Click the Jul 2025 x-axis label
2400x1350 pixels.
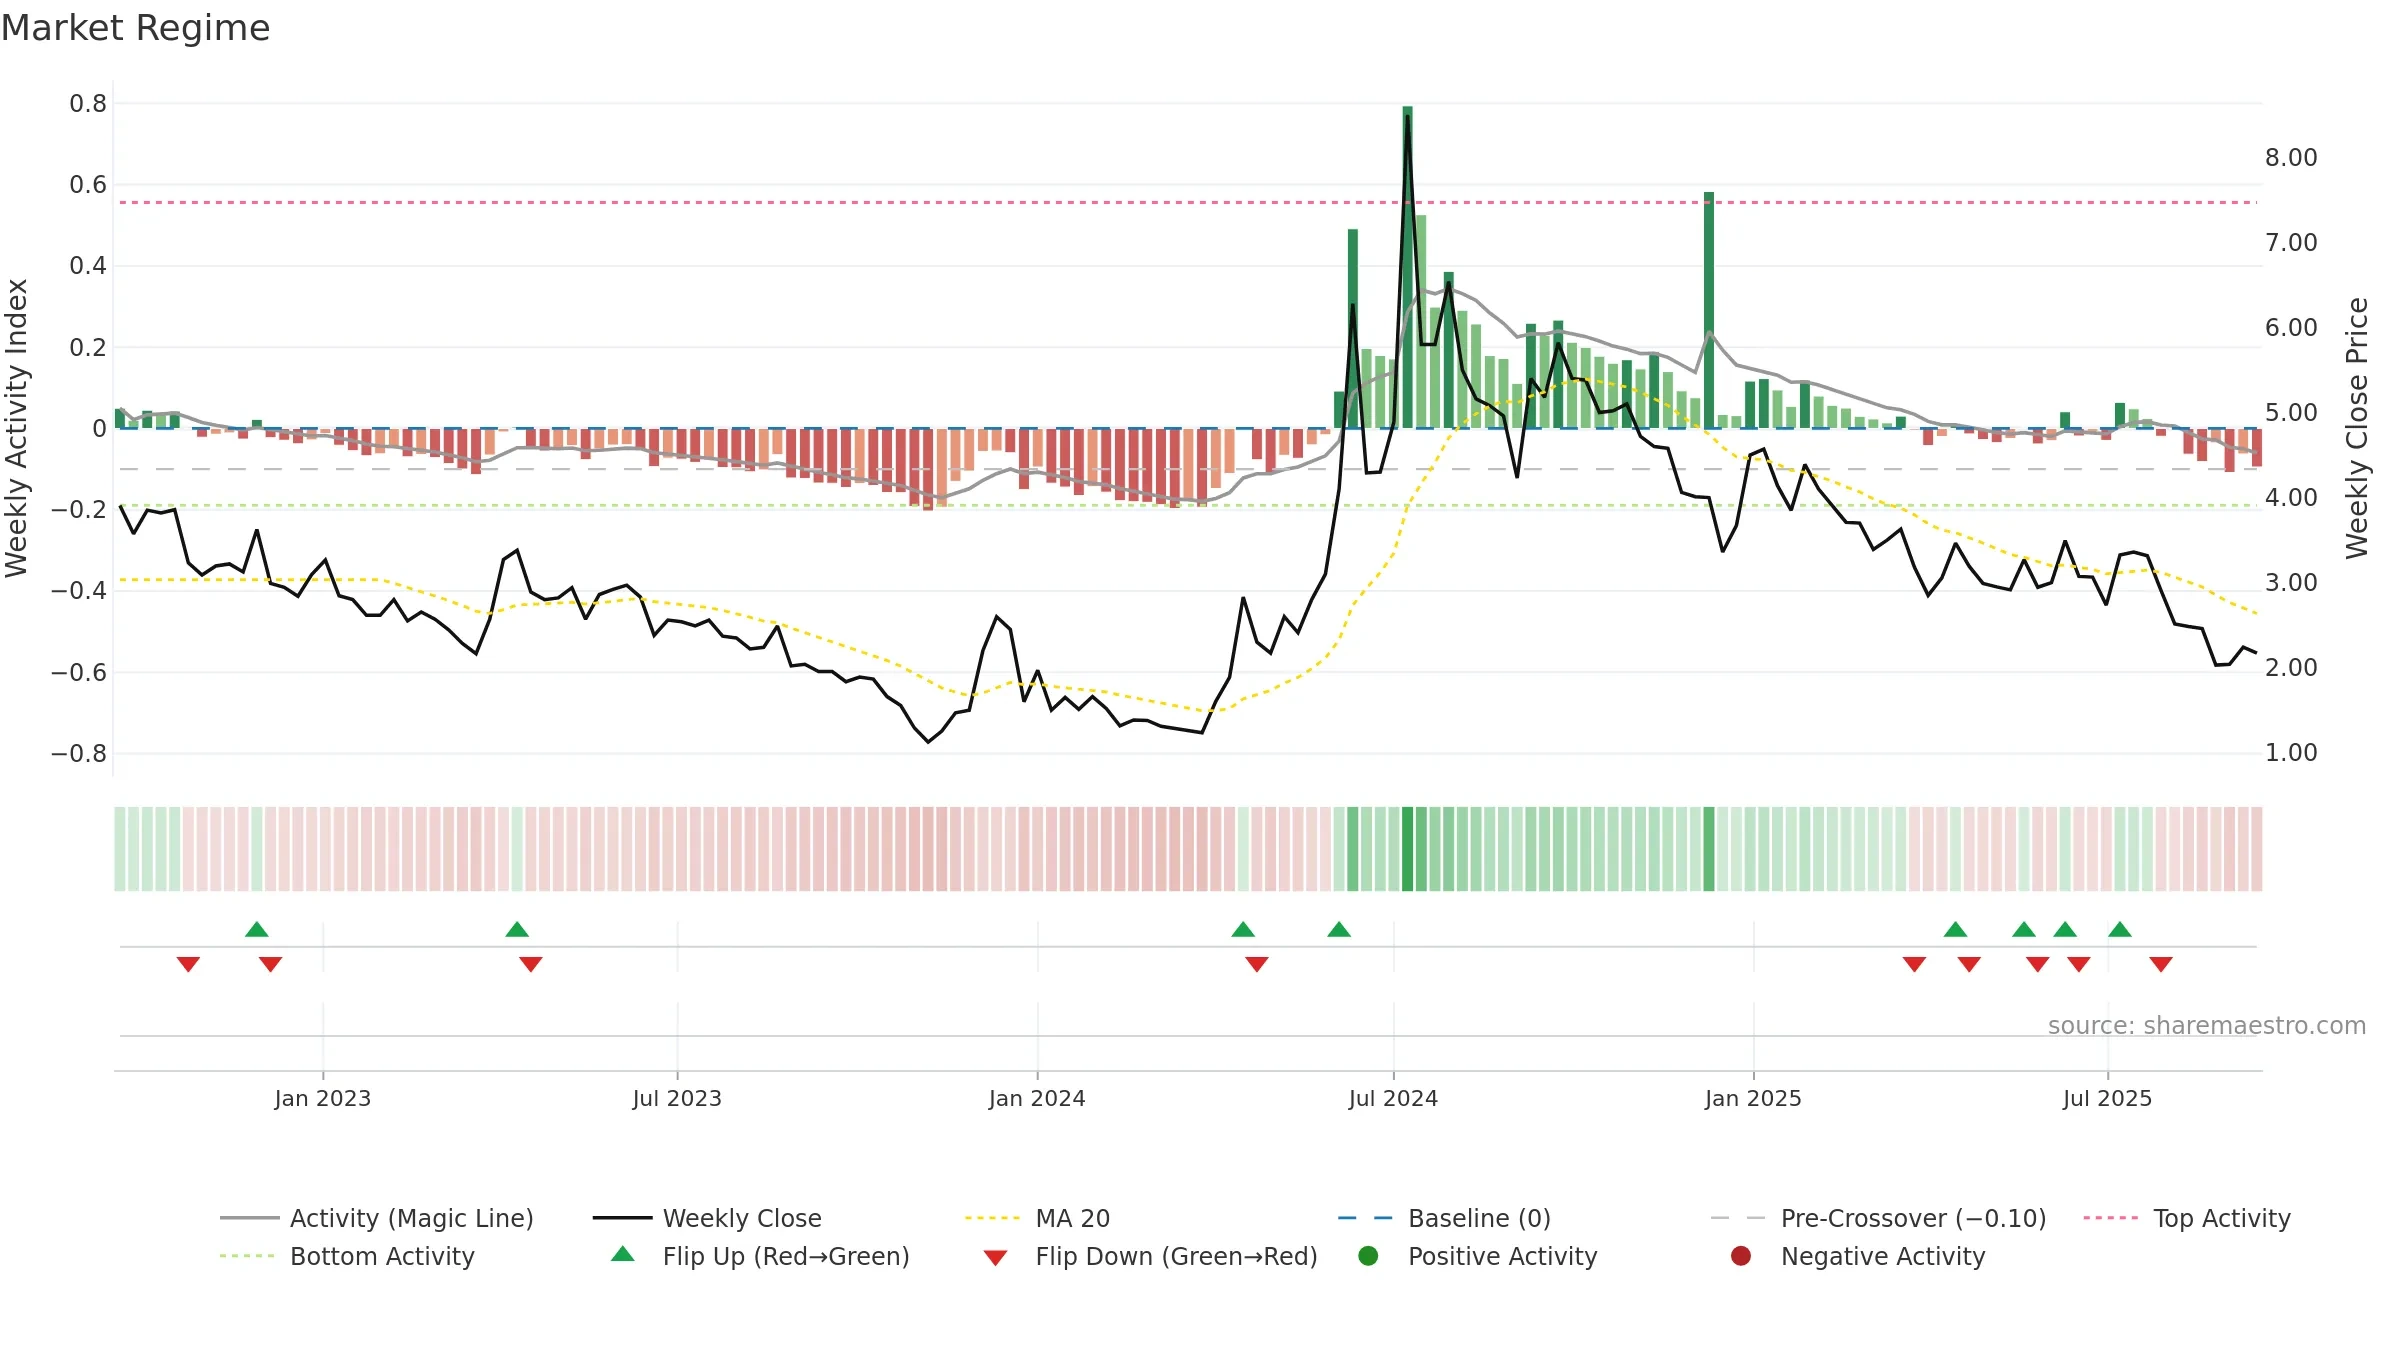point(2107,1098)
